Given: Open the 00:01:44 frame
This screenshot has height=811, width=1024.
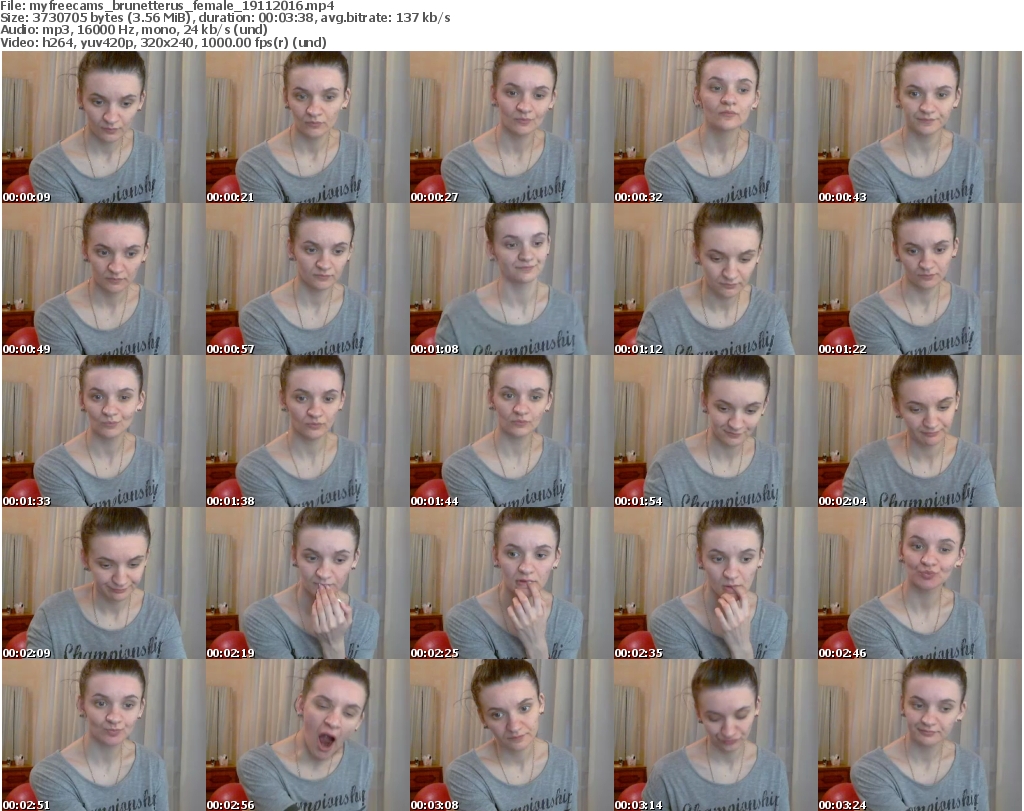Looking at the screenshot, I should tap(511, 431).
